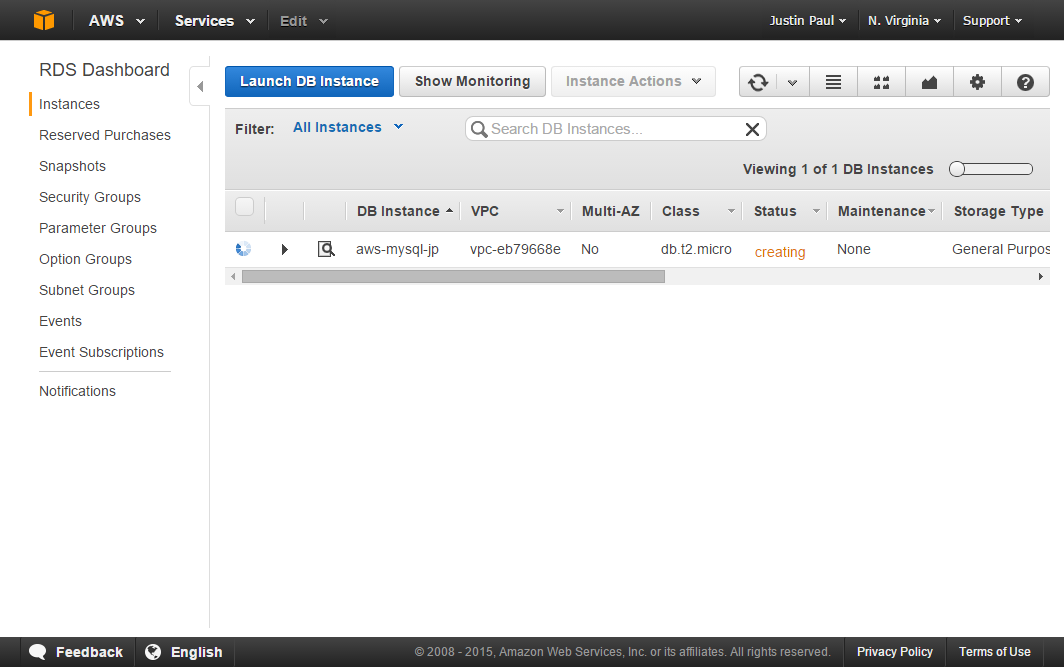
Task: Switch to the tile grid view icon
Action: coord(881,82)
